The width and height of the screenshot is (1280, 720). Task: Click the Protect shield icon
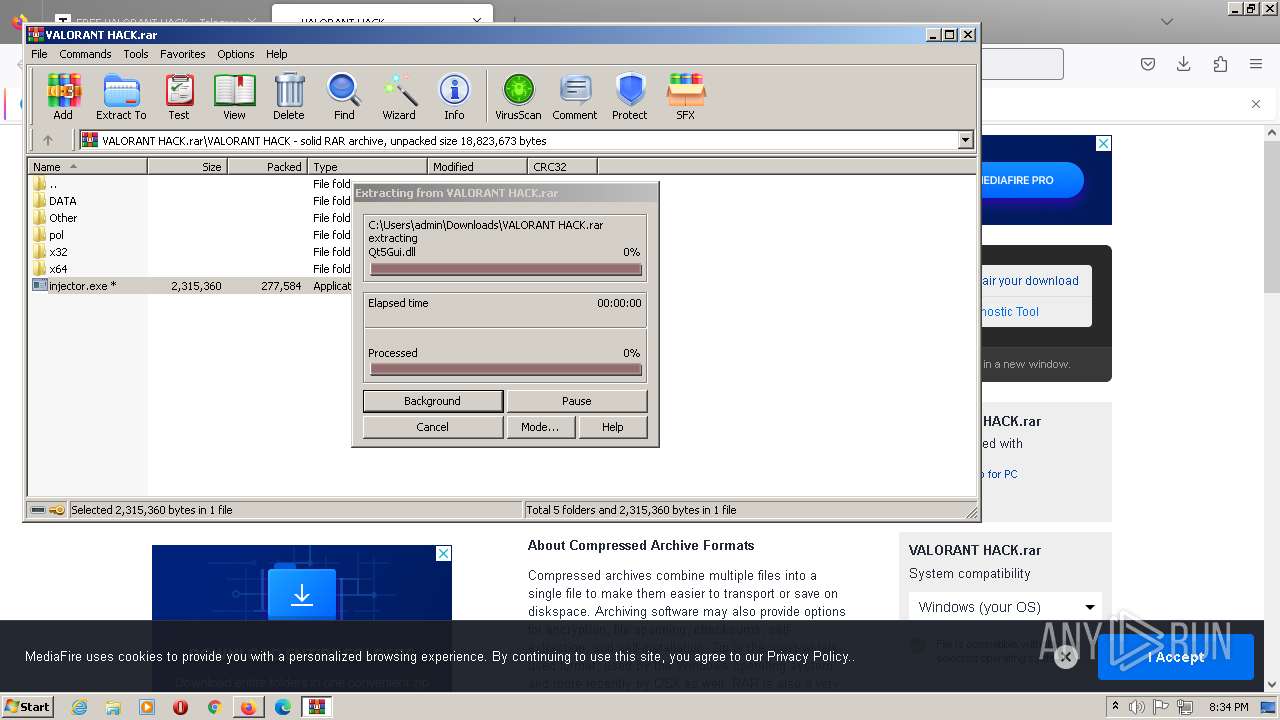pyautogui.click(x=630, y=97)
